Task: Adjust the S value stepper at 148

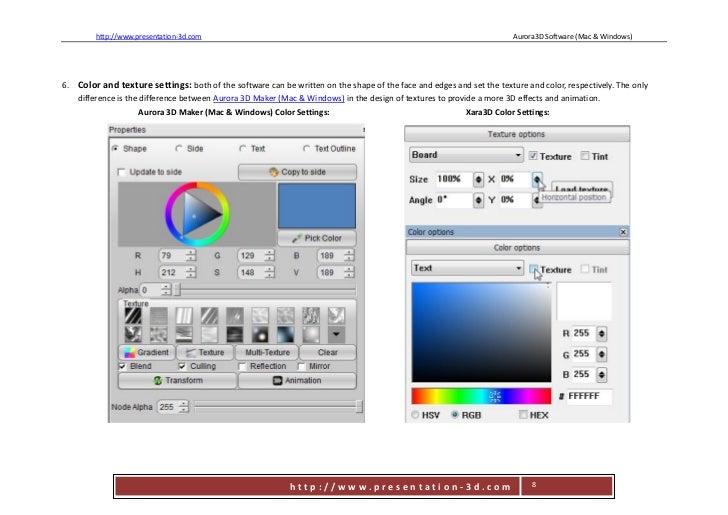Action: tap(270, 272)
